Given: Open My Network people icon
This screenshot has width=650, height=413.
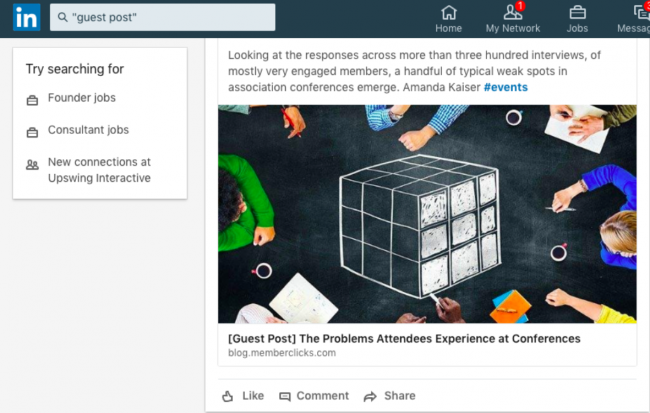Looking at the screenshot, I should 512,12.
